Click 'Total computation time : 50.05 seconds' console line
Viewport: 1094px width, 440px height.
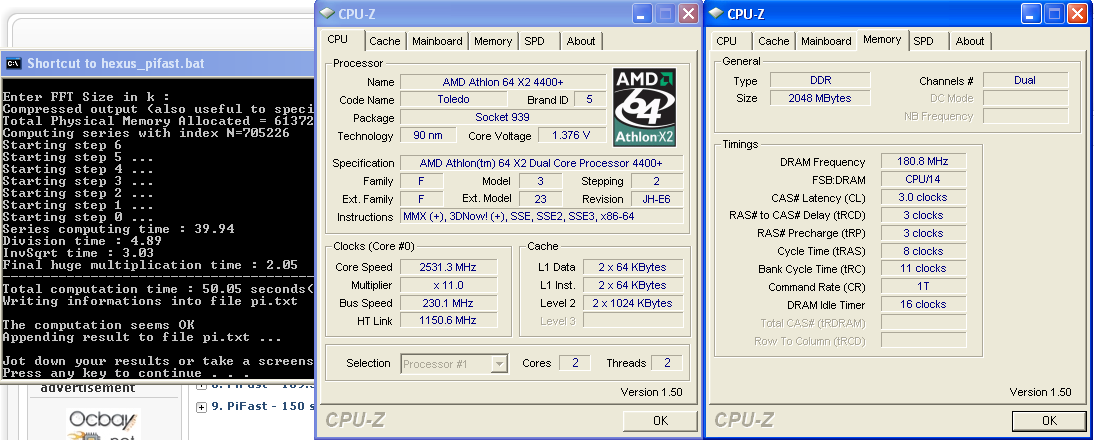pyautogui.click(x=158, y=289)
